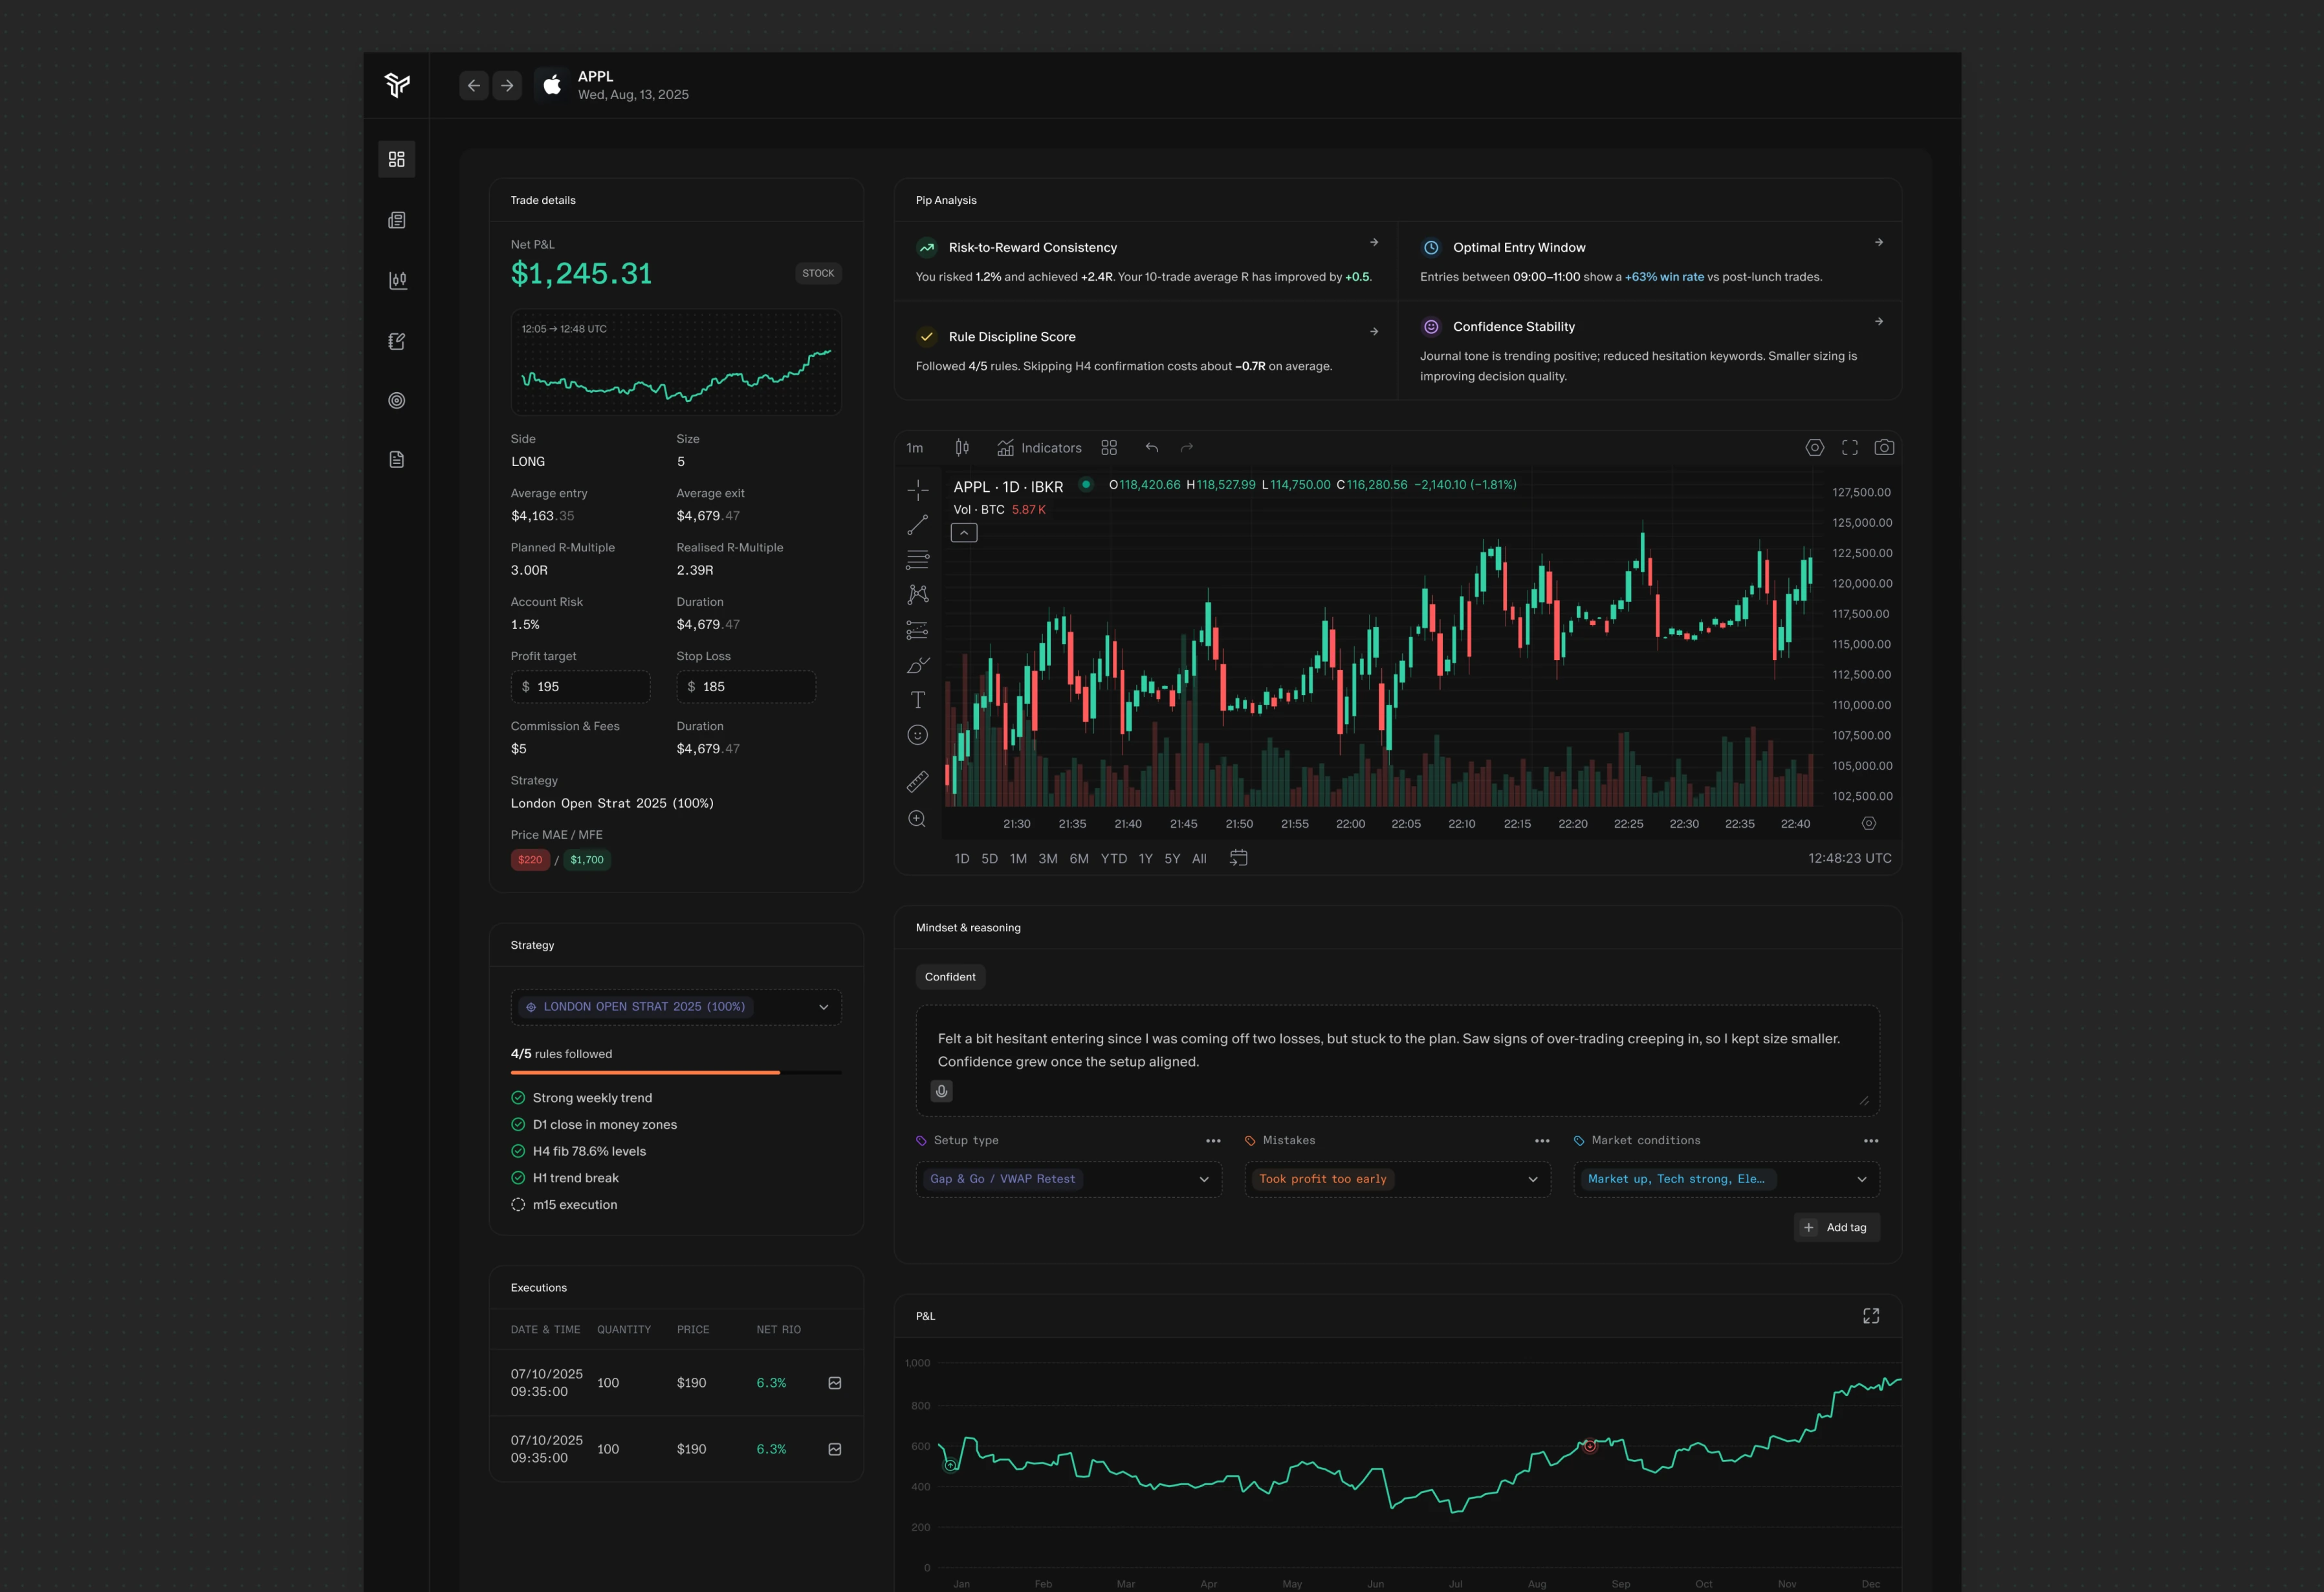Select the text annotation tool

click(918, 700)
